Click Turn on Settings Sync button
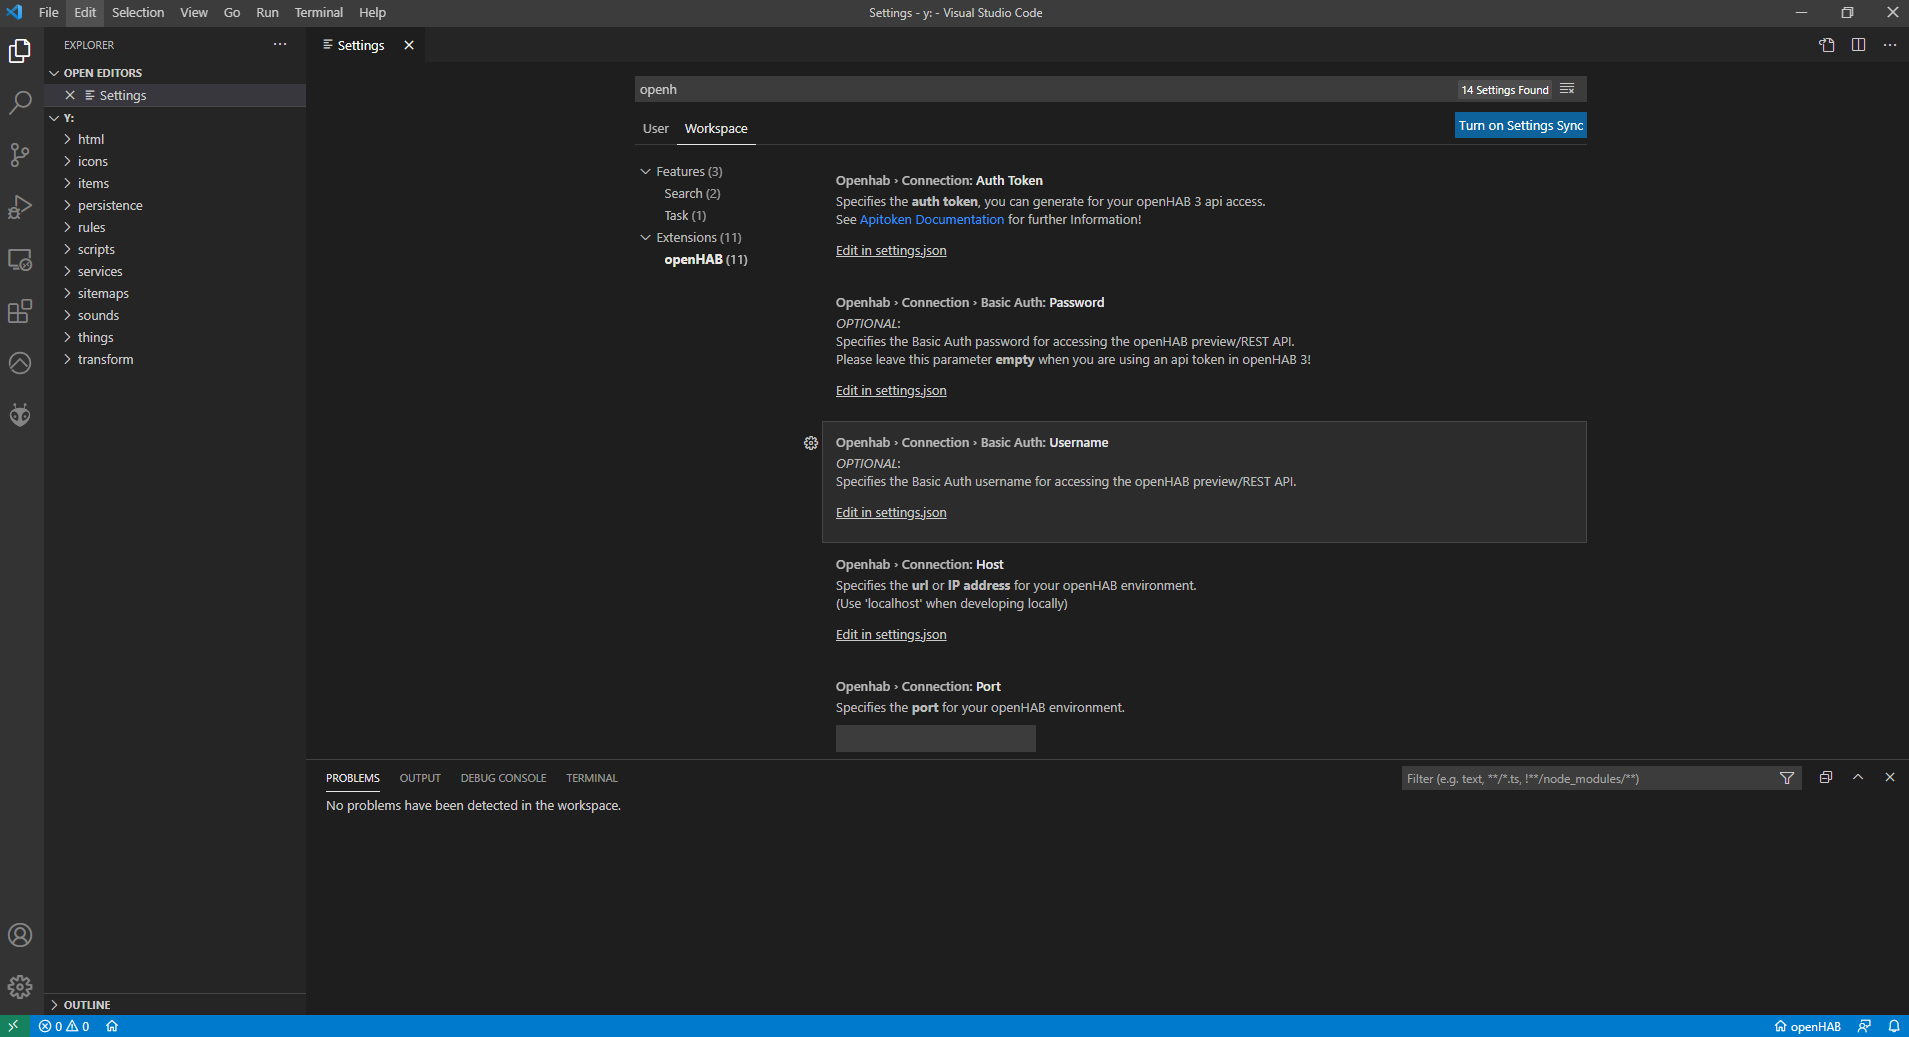The image size is (1909, 1037). point(1520,125)
